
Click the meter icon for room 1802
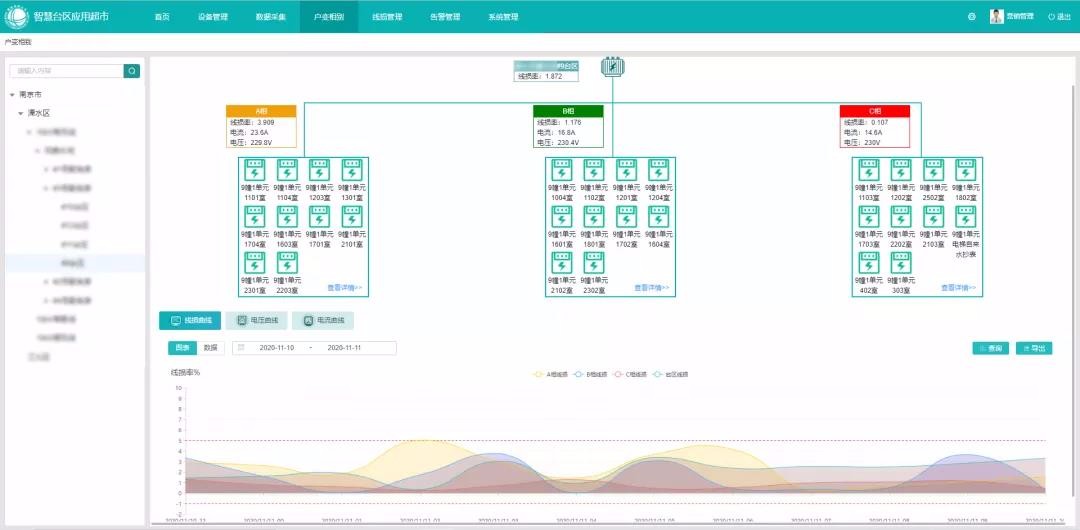point(965,170)
